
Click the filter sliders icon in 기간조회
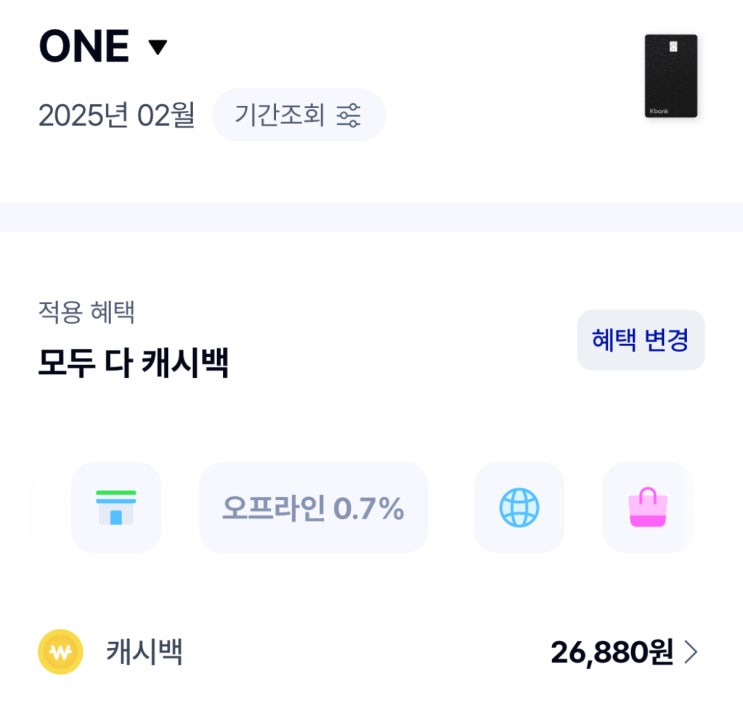(349, 115)
